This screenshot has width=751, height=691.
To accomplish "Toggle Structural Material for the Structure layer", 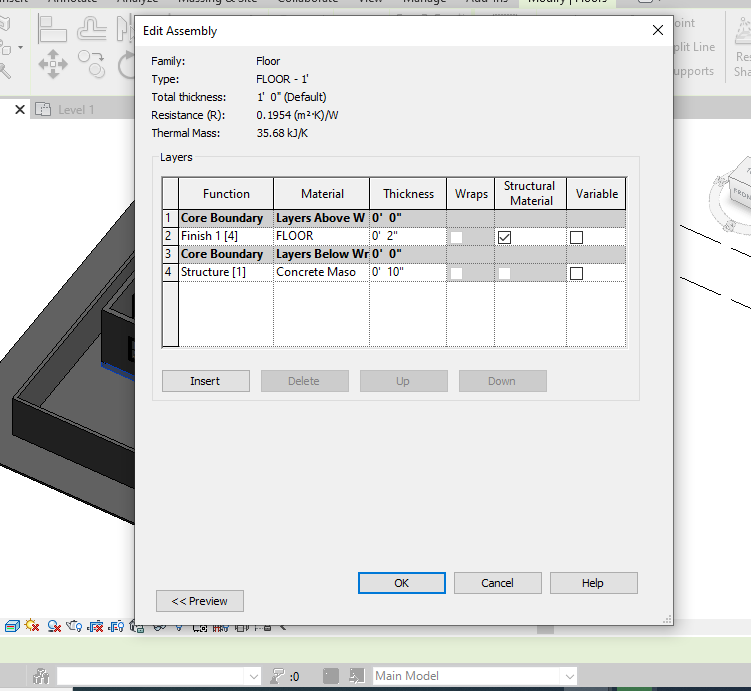I will click(504, 273).
